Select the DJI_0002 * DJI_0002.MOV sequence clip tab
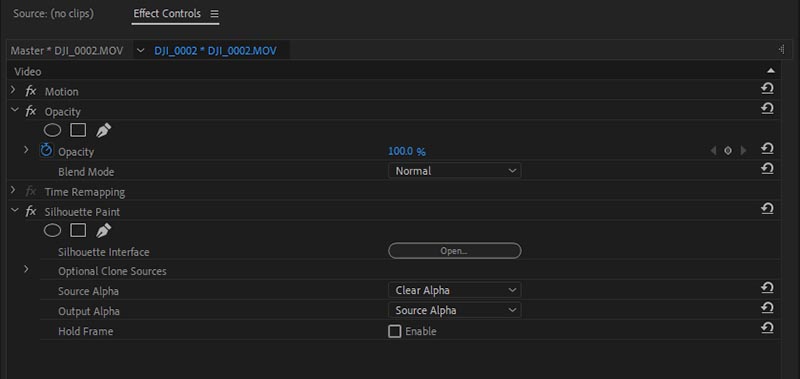This screenshot has height=379, width=800. pos(215,50)
